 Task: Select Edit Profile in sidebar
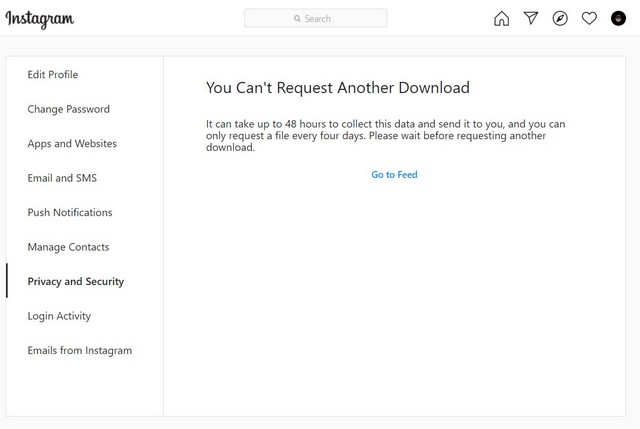[x=53, y=75]
